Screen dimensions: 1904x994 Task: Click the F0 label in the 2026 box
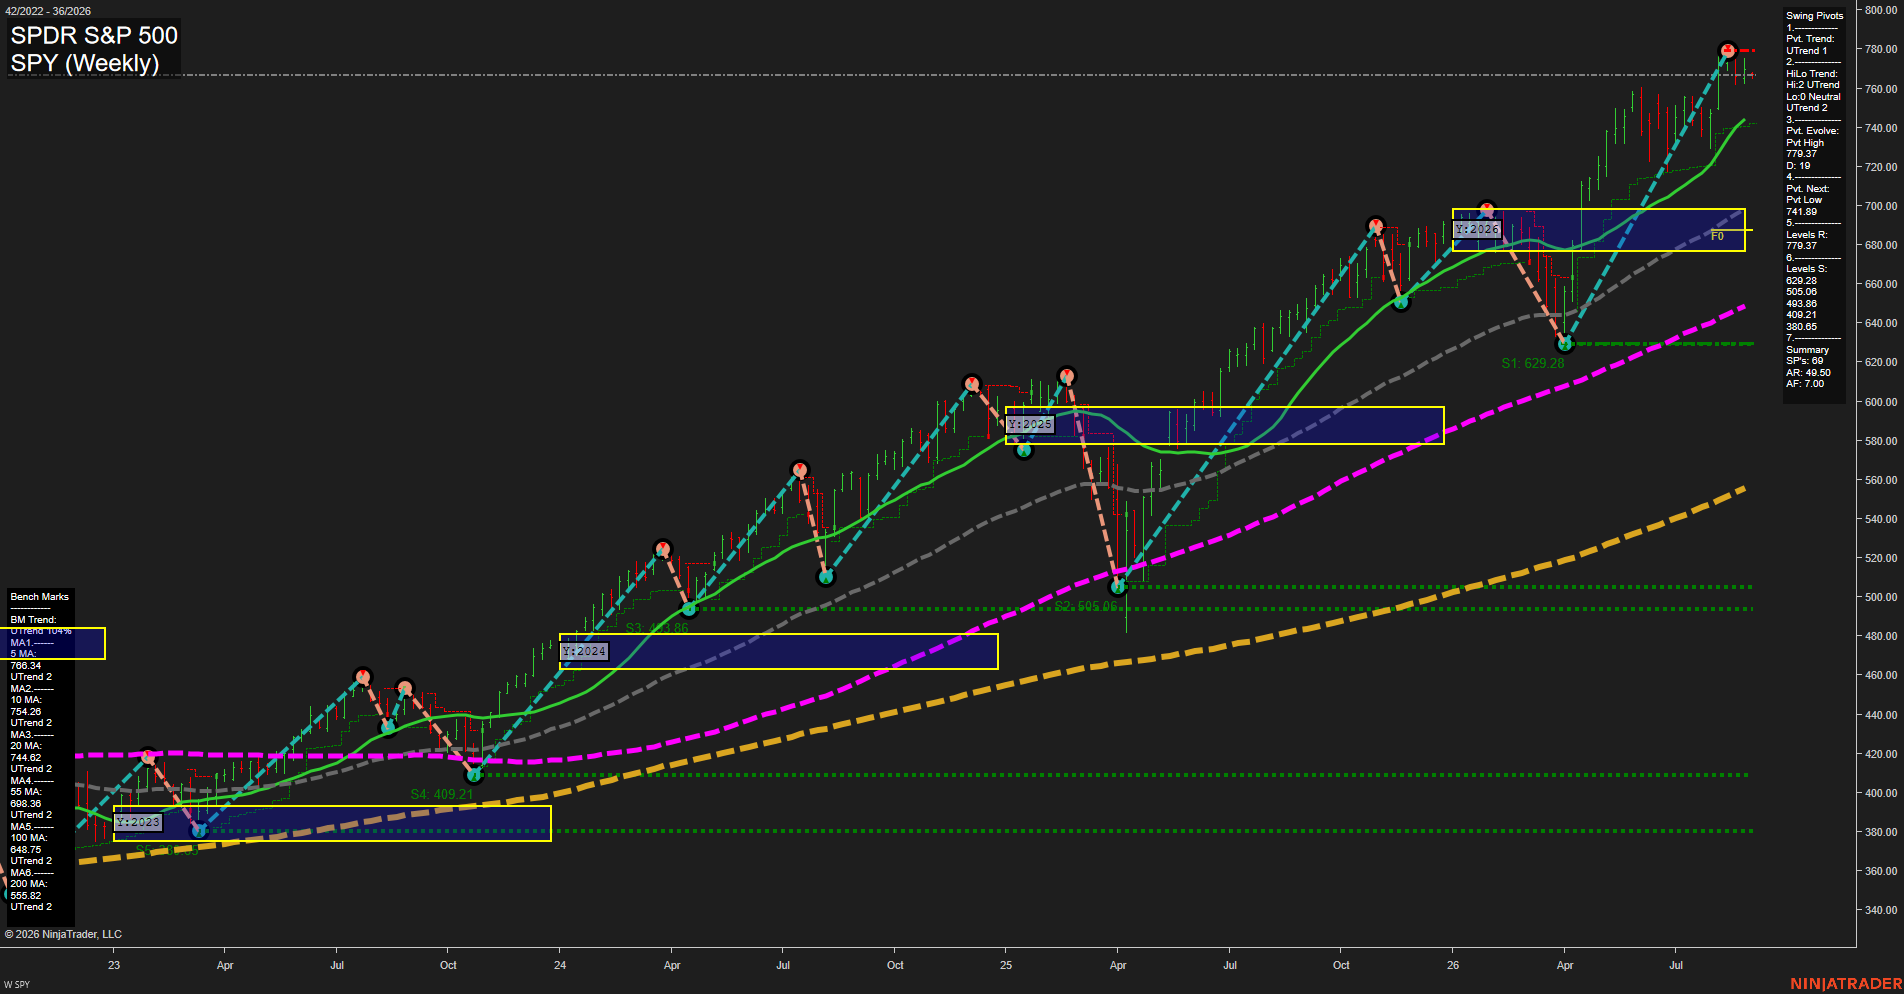click(x=1717, y=236)
